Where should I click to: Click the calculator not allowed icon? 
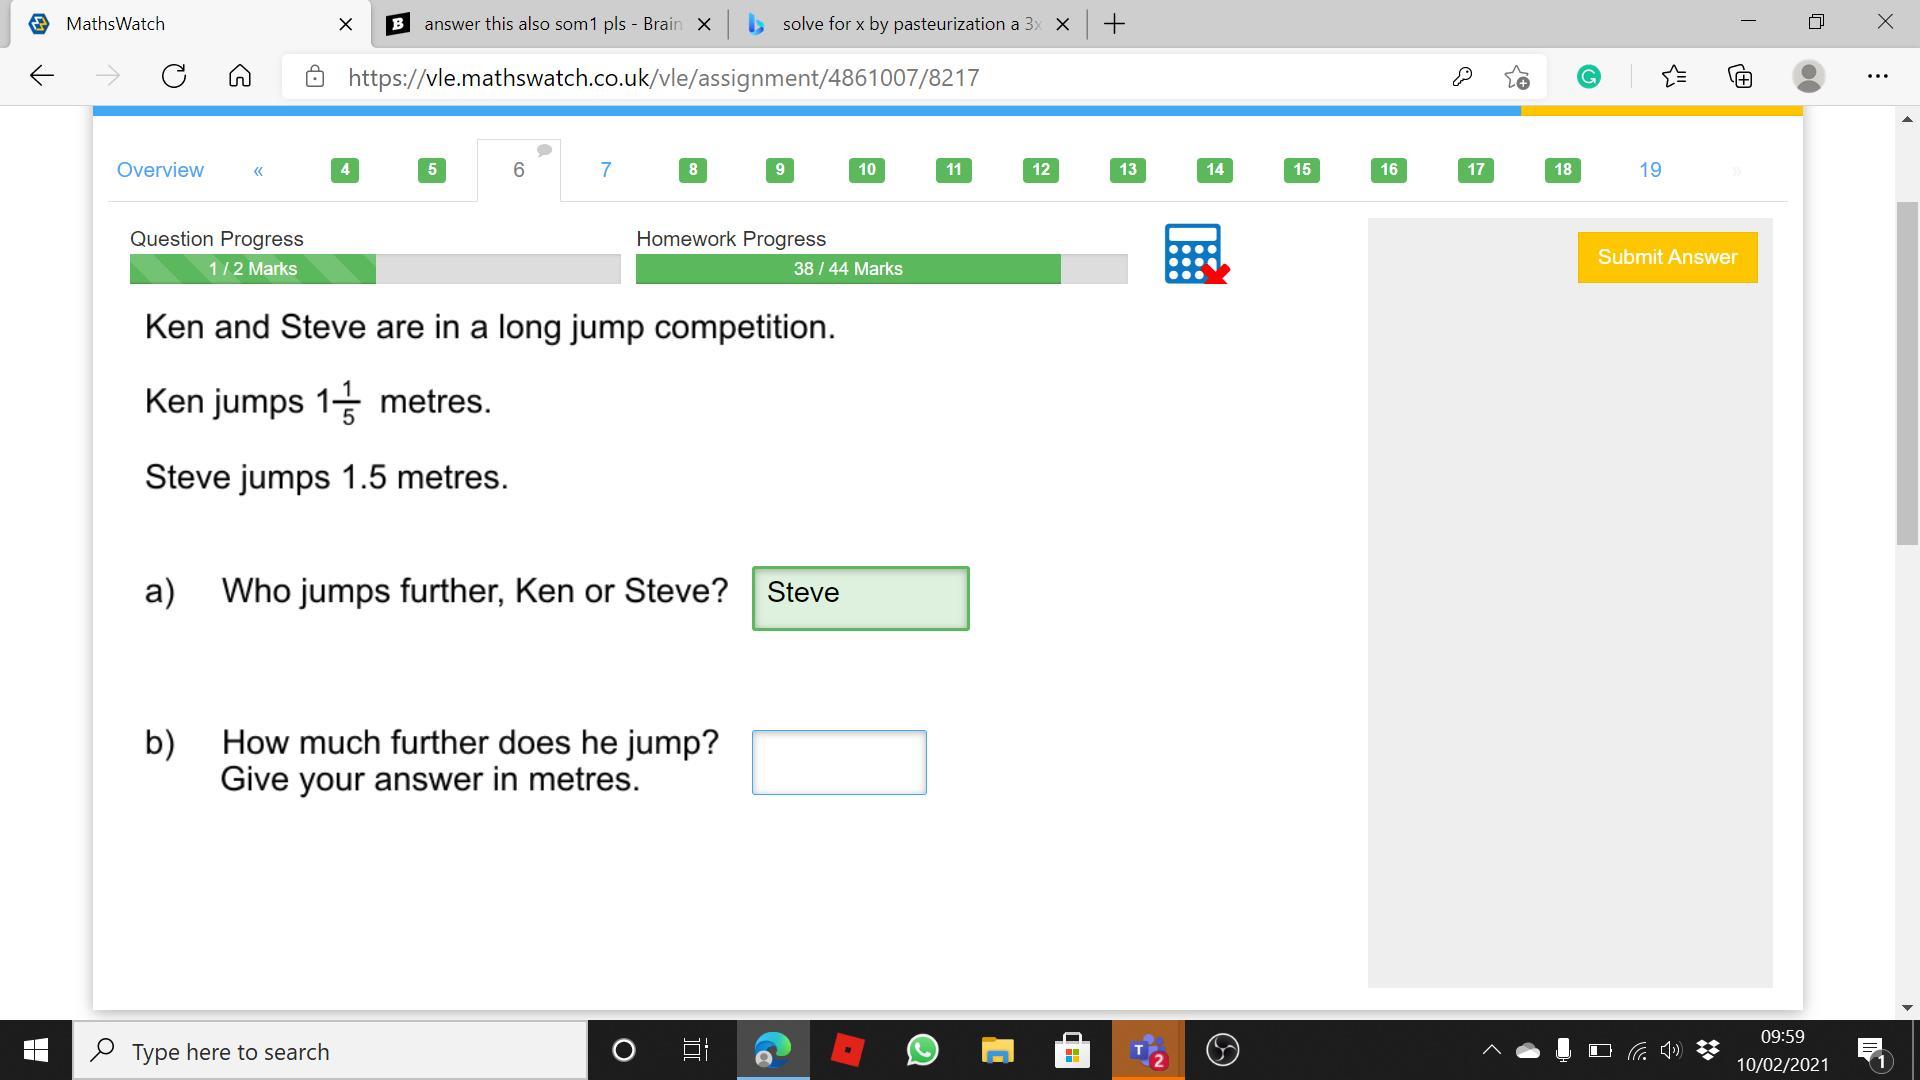[1195, 254]
